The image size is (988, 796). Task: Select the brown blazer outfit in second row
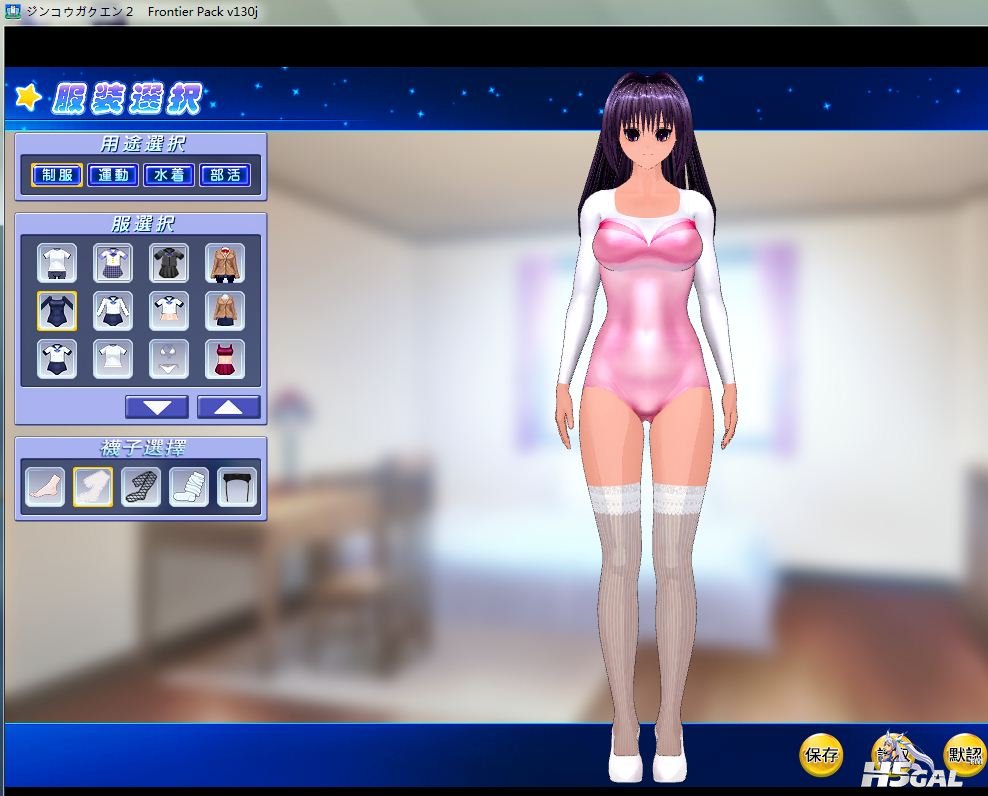pos(225,311)
